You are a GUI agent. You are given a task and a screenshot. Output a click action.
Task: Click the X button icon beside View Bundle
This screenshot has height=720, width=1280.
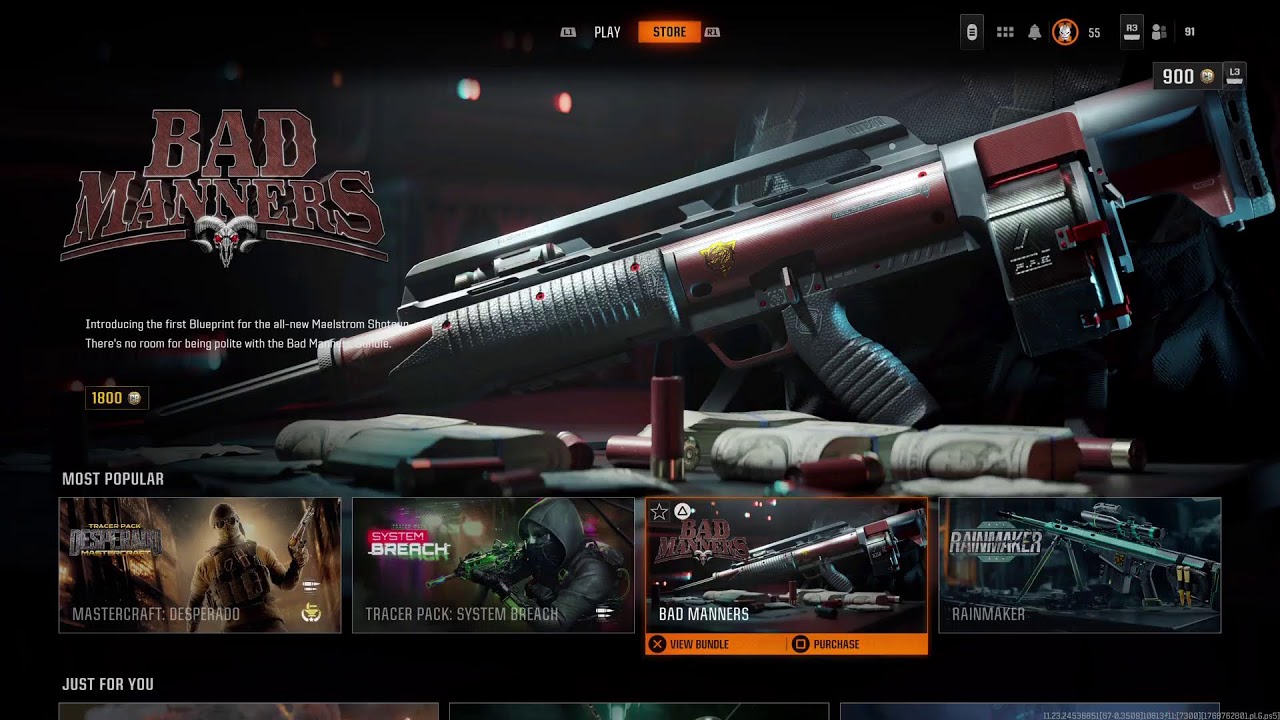[657, 644]
